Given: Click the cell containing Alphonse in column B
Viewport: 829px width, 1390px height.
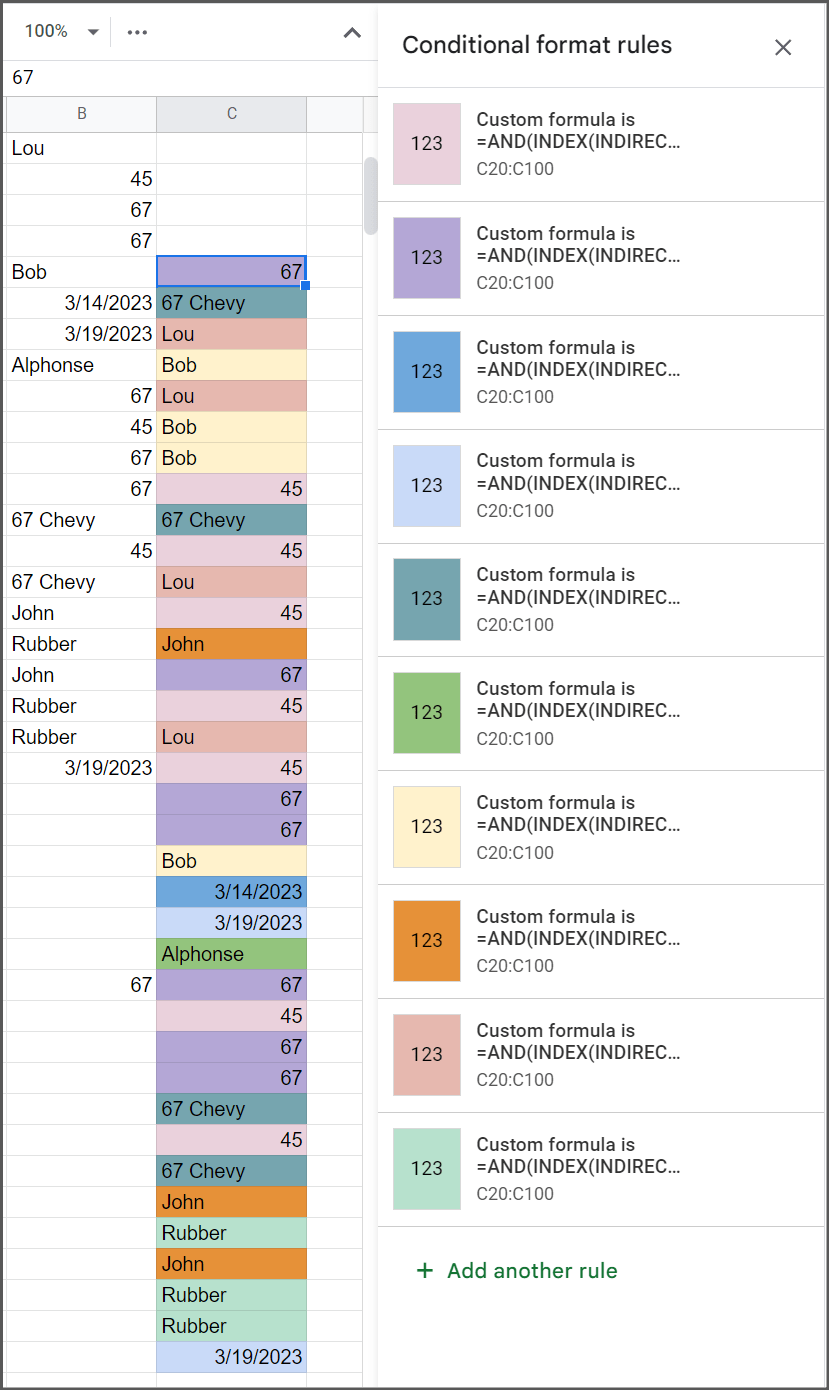Looking at the screenshot, I should coord(52,364).
